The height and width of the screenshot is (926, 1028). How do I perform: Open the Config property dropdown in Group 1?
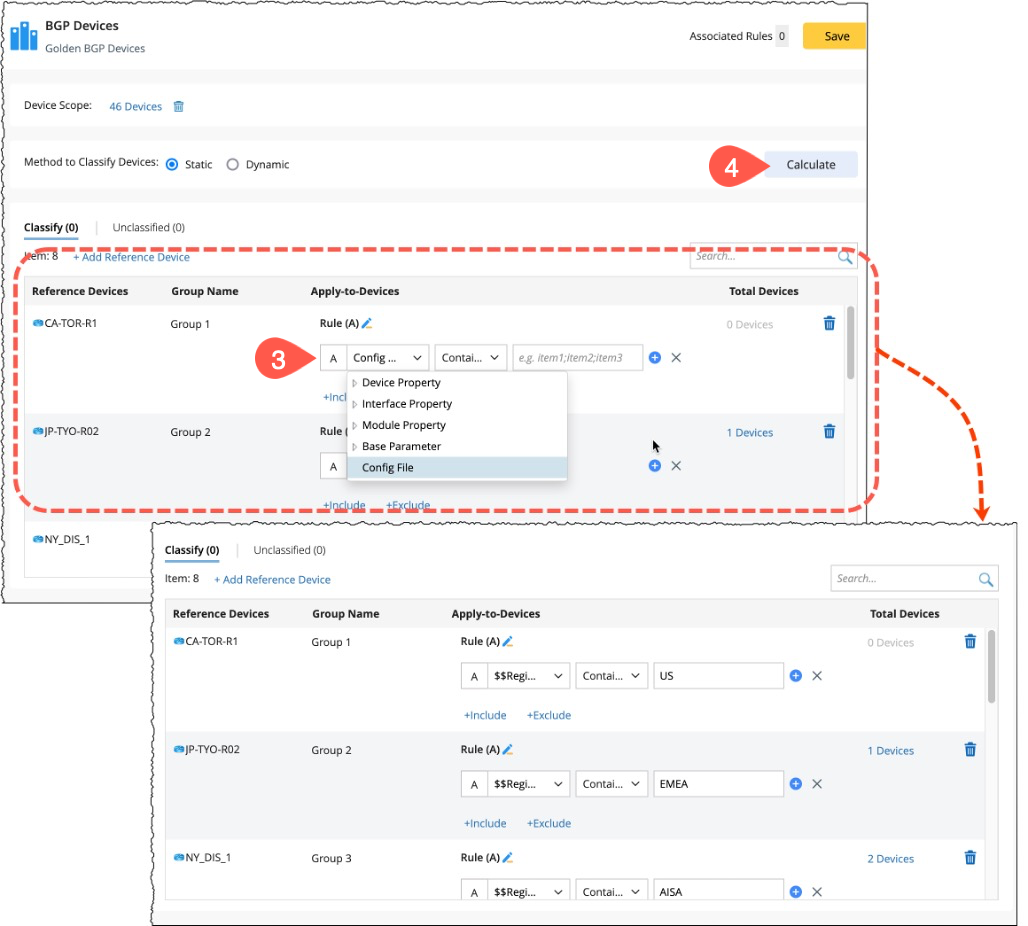pyautogui.click(x=387, y=357)
